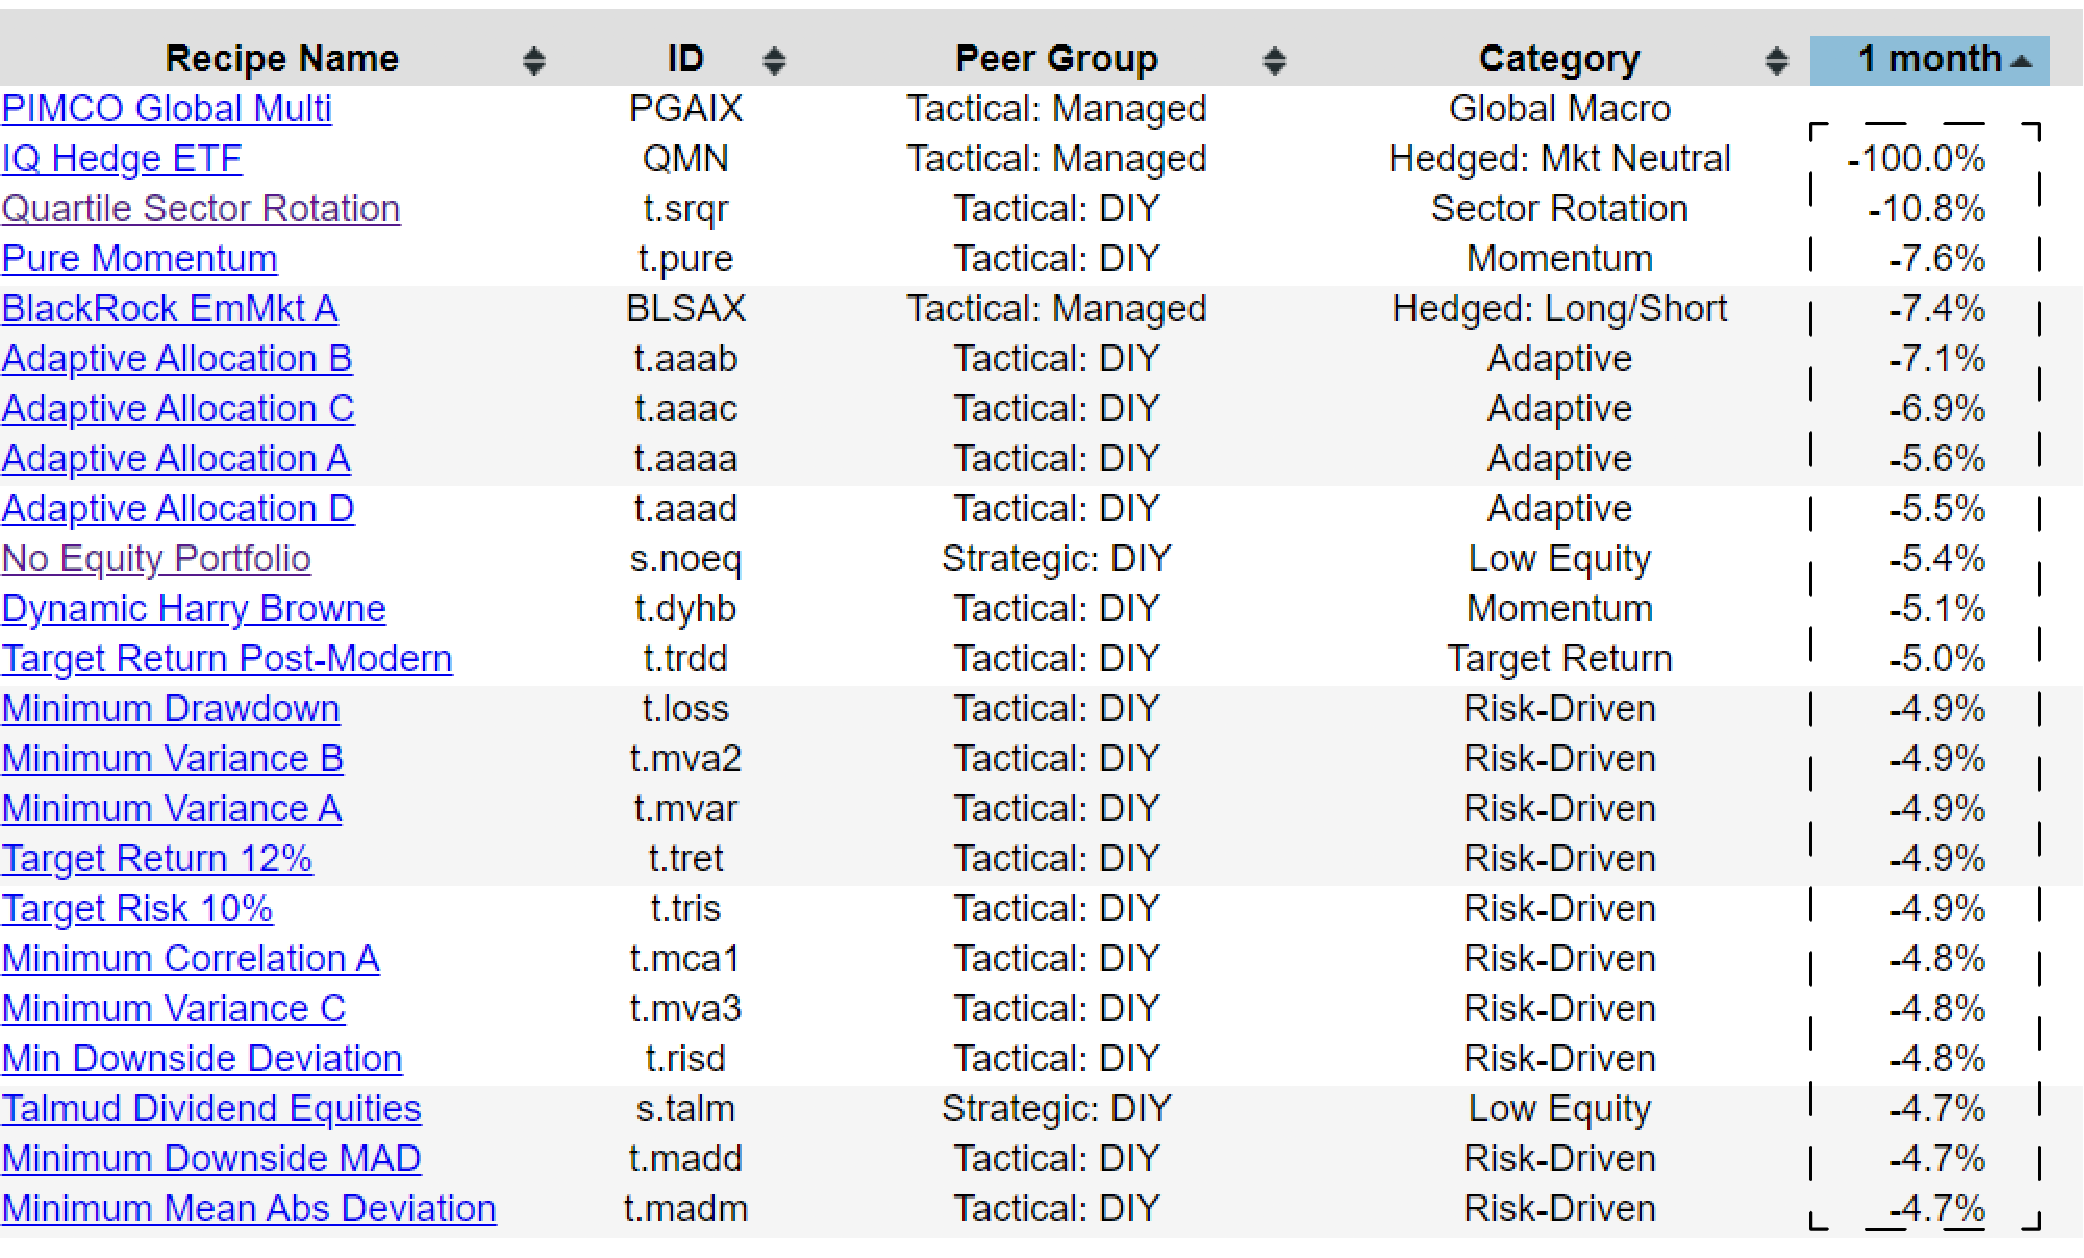Sort by Peer Group arrows icon
The height and width of the screenshot is (1258, 2084).
(1274, 61)
